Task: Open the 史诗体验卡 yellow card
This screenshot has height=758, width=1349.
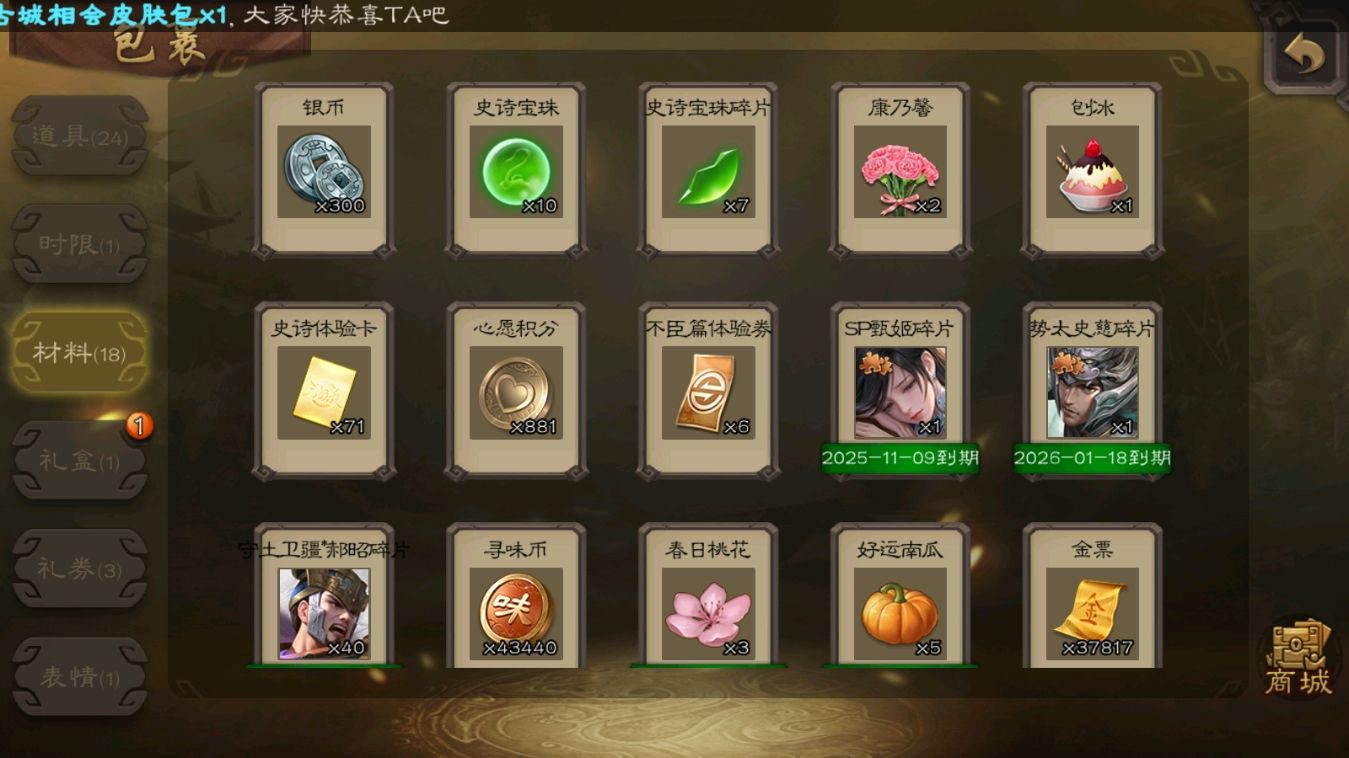Action: click(x=323, y=392)
